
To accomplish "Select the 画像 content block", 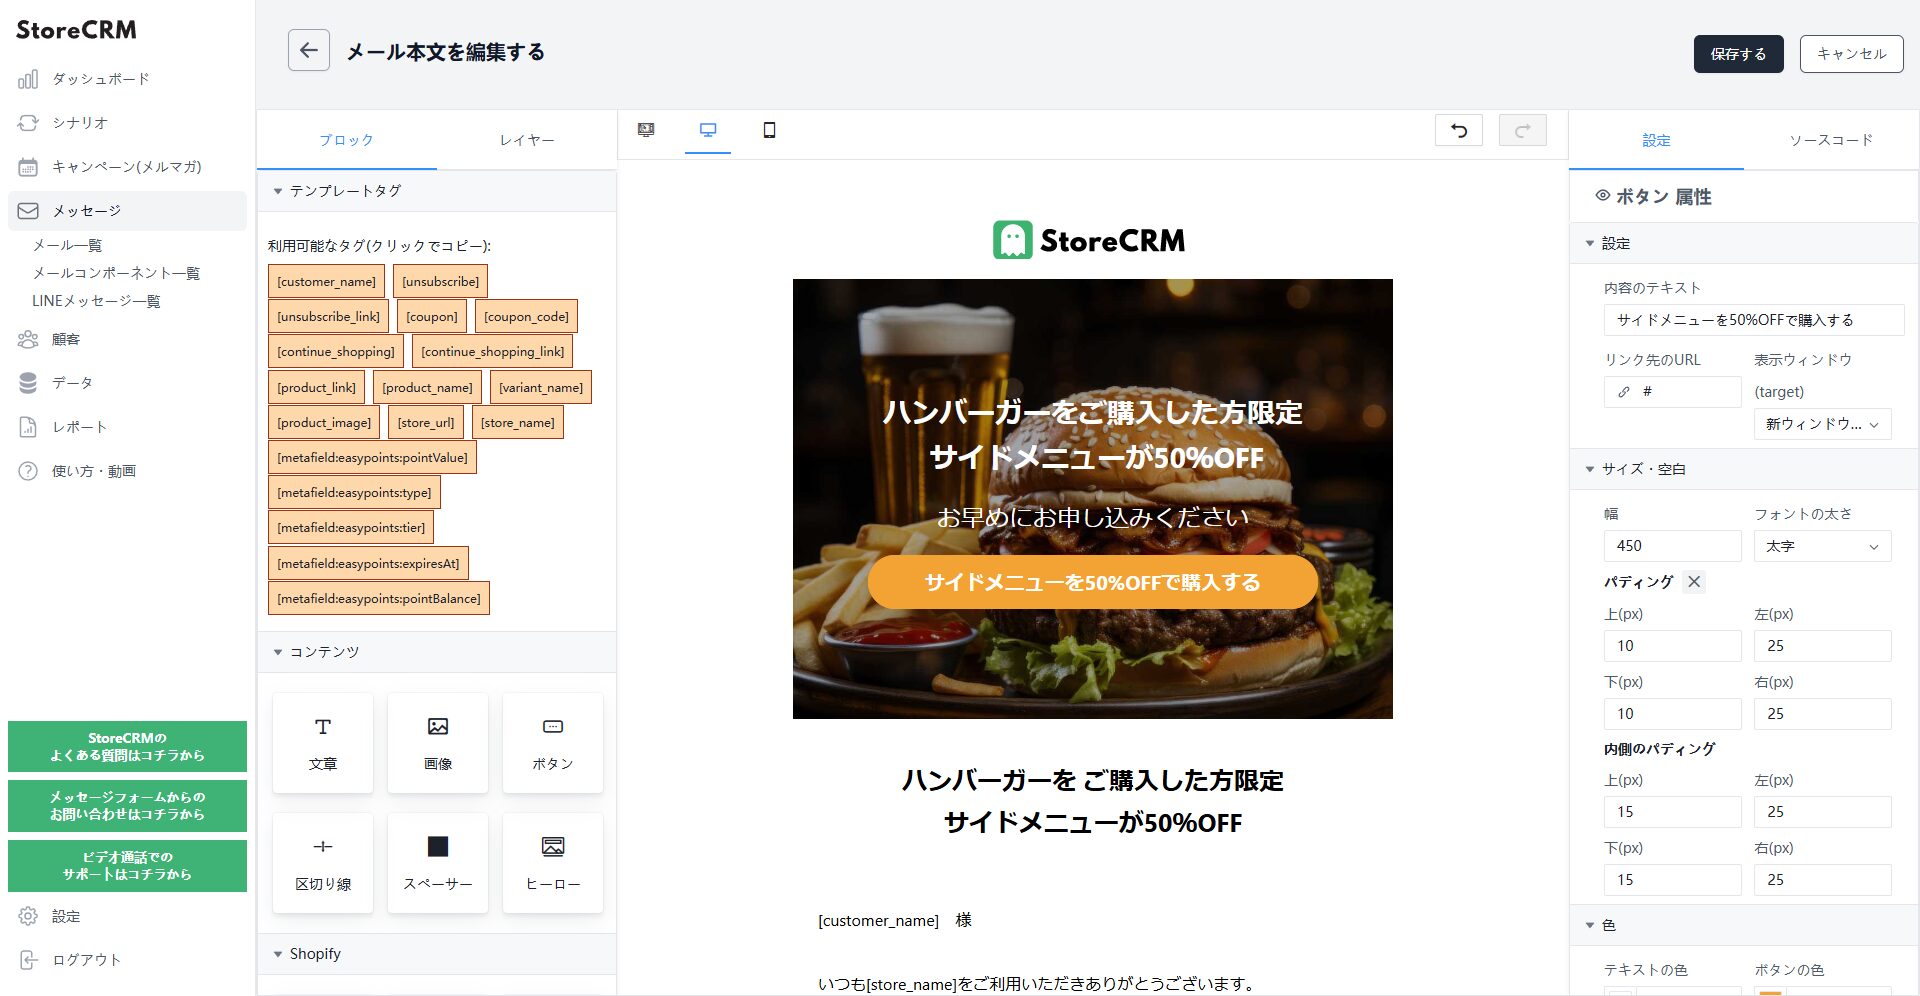I will click(x=438, y=743).
